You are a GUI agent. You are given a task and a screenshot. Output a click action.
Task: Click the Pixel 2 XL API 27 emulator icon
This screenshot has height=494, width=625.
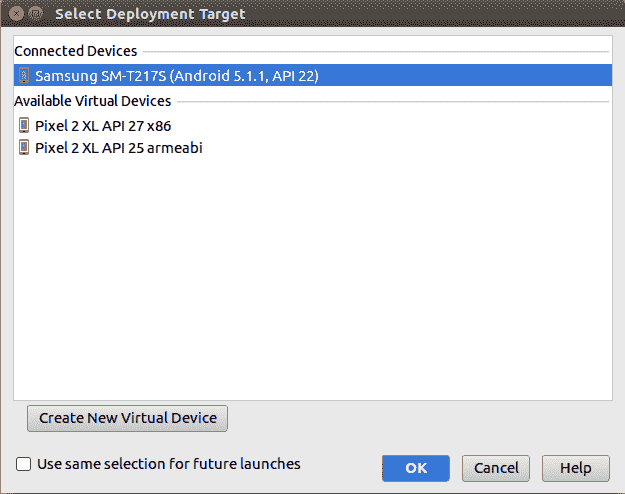tap(24, 125)
